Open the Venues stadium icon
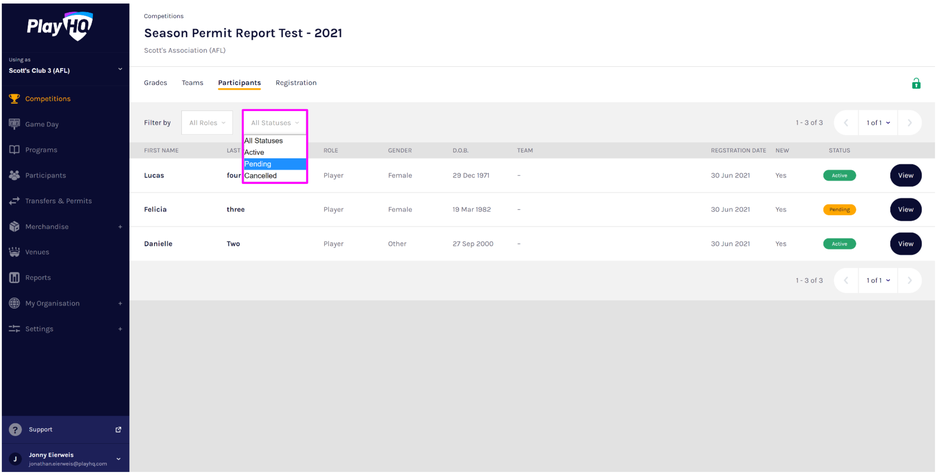 pyautogui.click(x=14, y=252)
